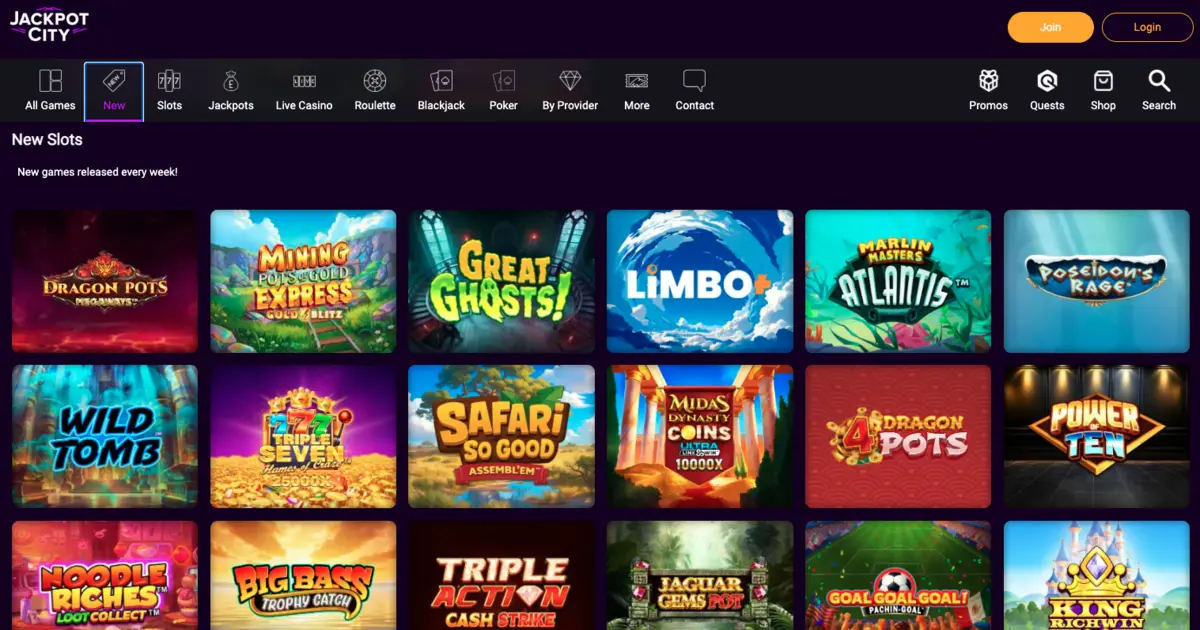
Task: Open More games icon
Action: (637, 81)
